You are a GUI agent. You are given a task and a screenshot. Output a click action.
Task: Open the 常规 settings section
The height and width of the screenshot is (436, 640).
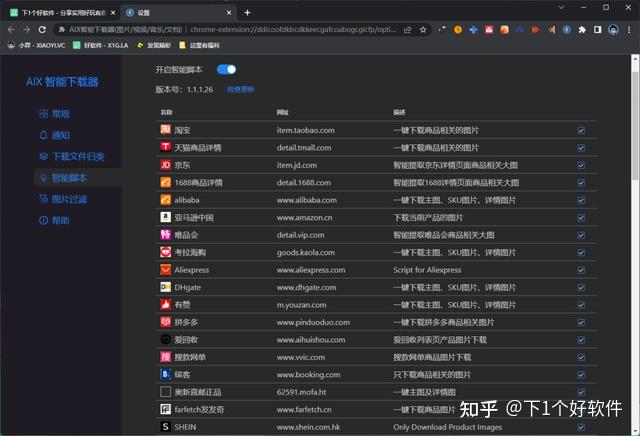click(x=54, y=114)
